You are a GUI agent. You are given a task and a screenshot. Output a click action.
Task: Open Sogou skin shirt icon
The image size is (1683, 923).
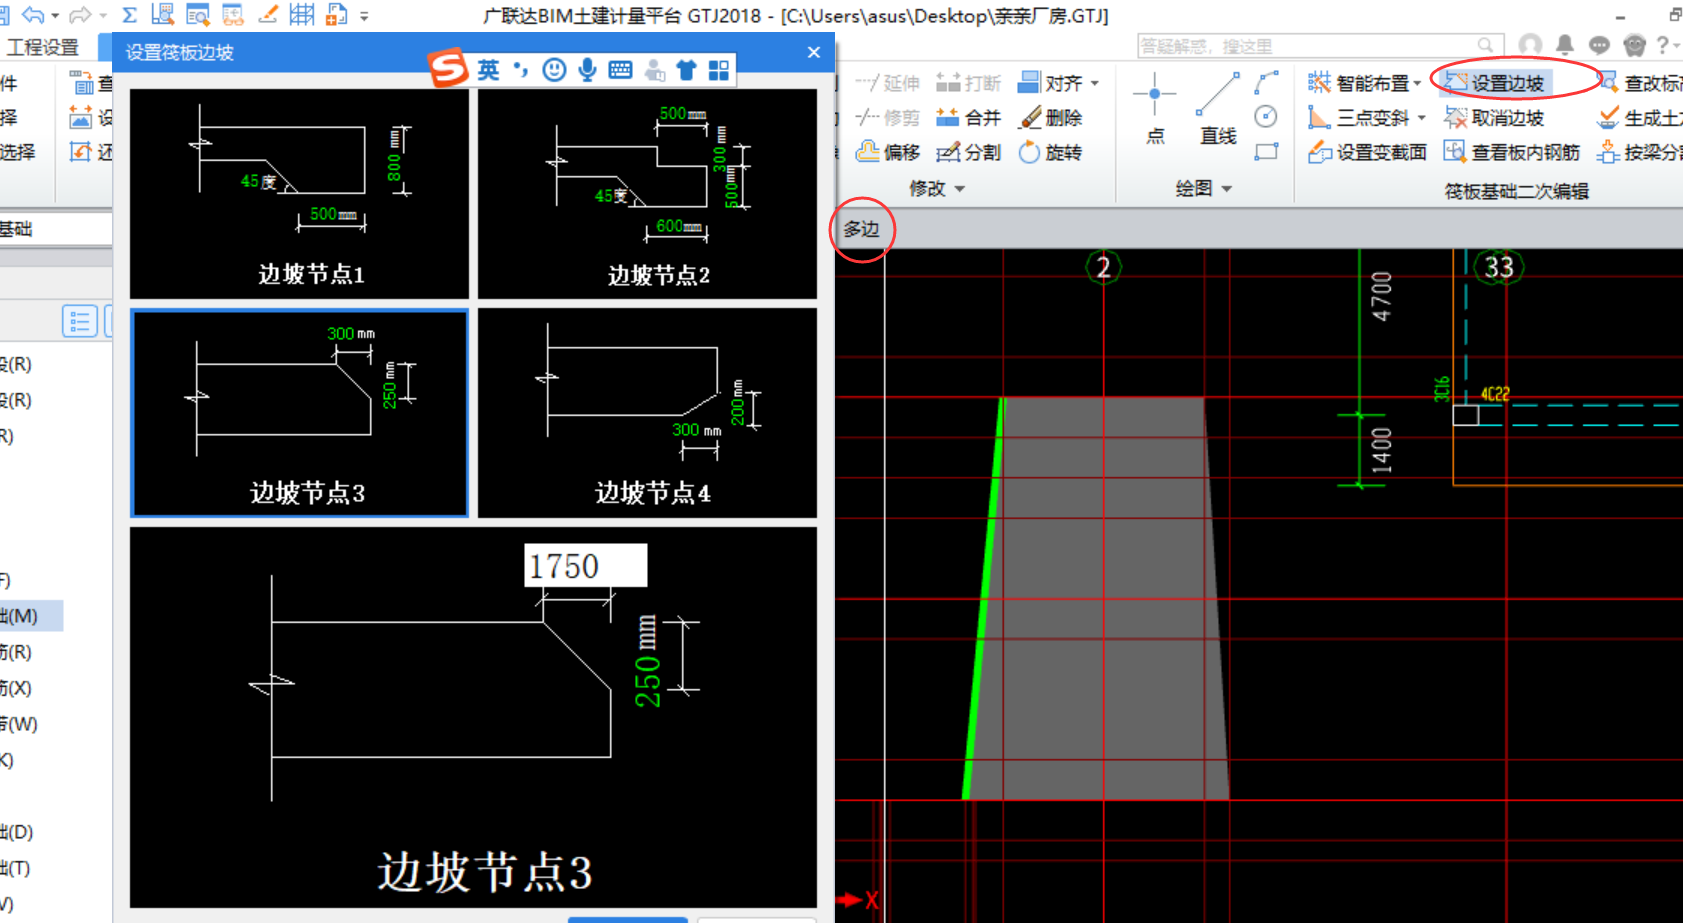(686, 69)
